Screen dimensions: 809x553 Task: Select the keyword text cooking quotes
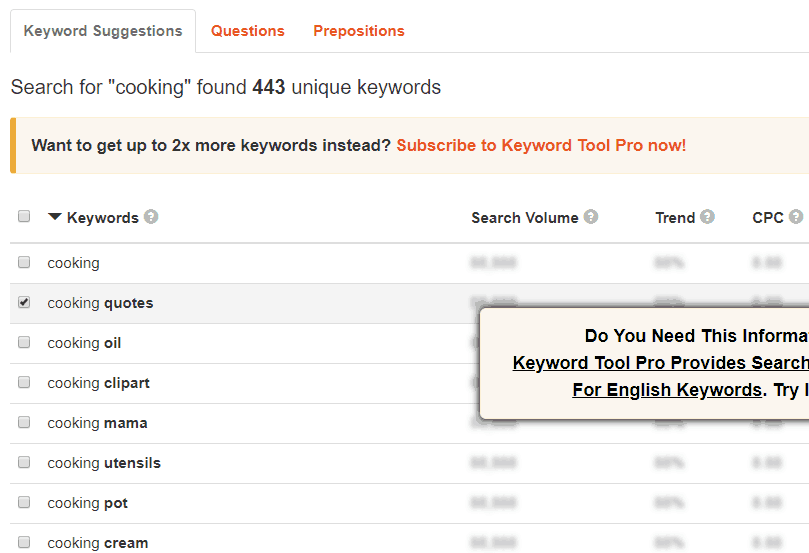(100, 303)
